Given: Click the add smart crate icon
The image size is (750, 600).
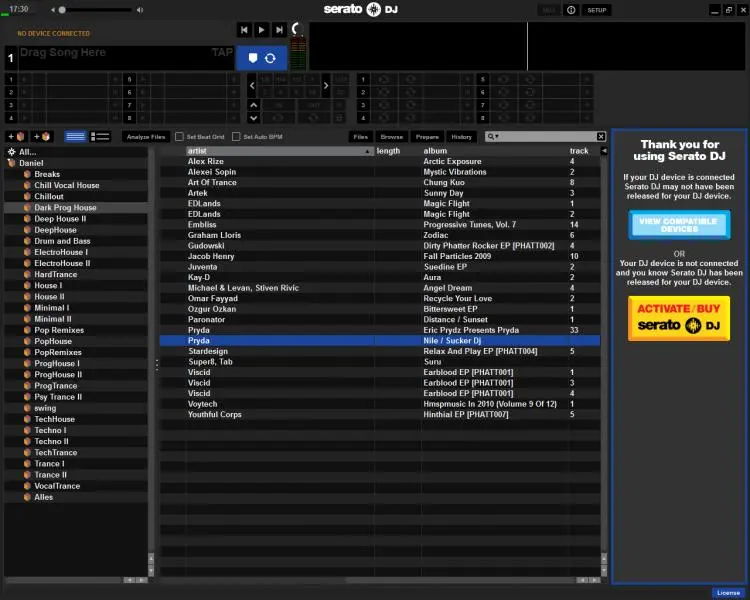Looking at the screenshot, I should pyautogui.click(x=42, y=136).
